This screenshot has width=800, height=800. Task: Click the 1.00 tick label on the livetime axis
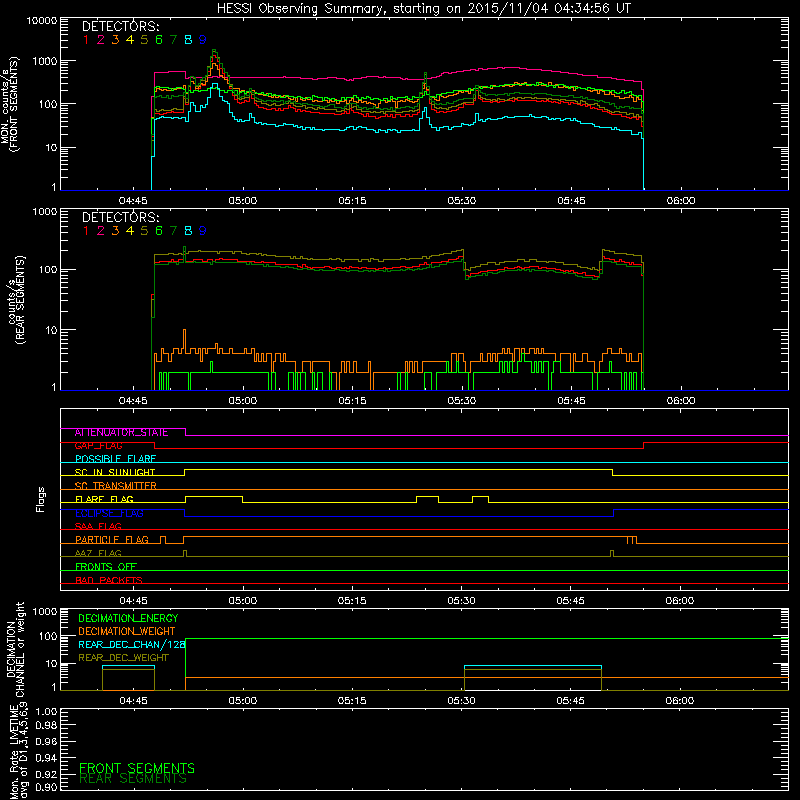[x=46, y=712]
